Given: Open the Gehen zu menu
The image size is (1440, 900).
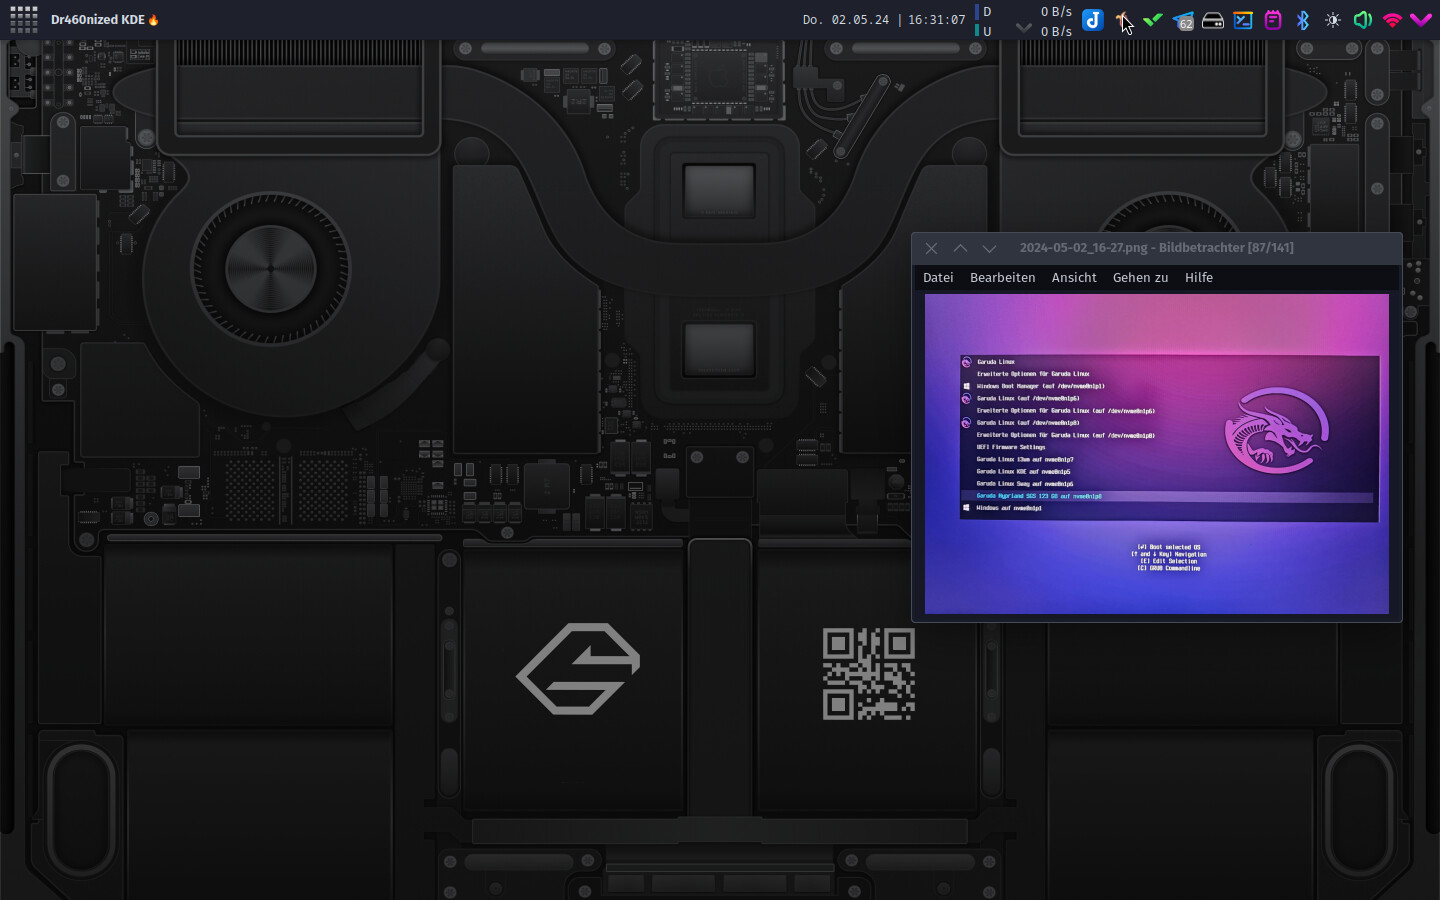Looking at the screenshot, I should (x=1140, y=278).
